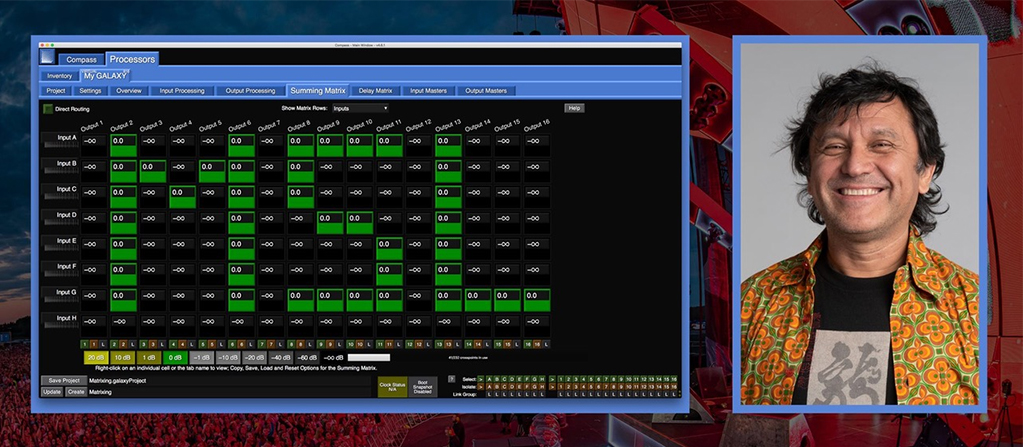Select the 0 dB green gain preset
Viewport: 1023px width, 447px height.
coord(175,357)
